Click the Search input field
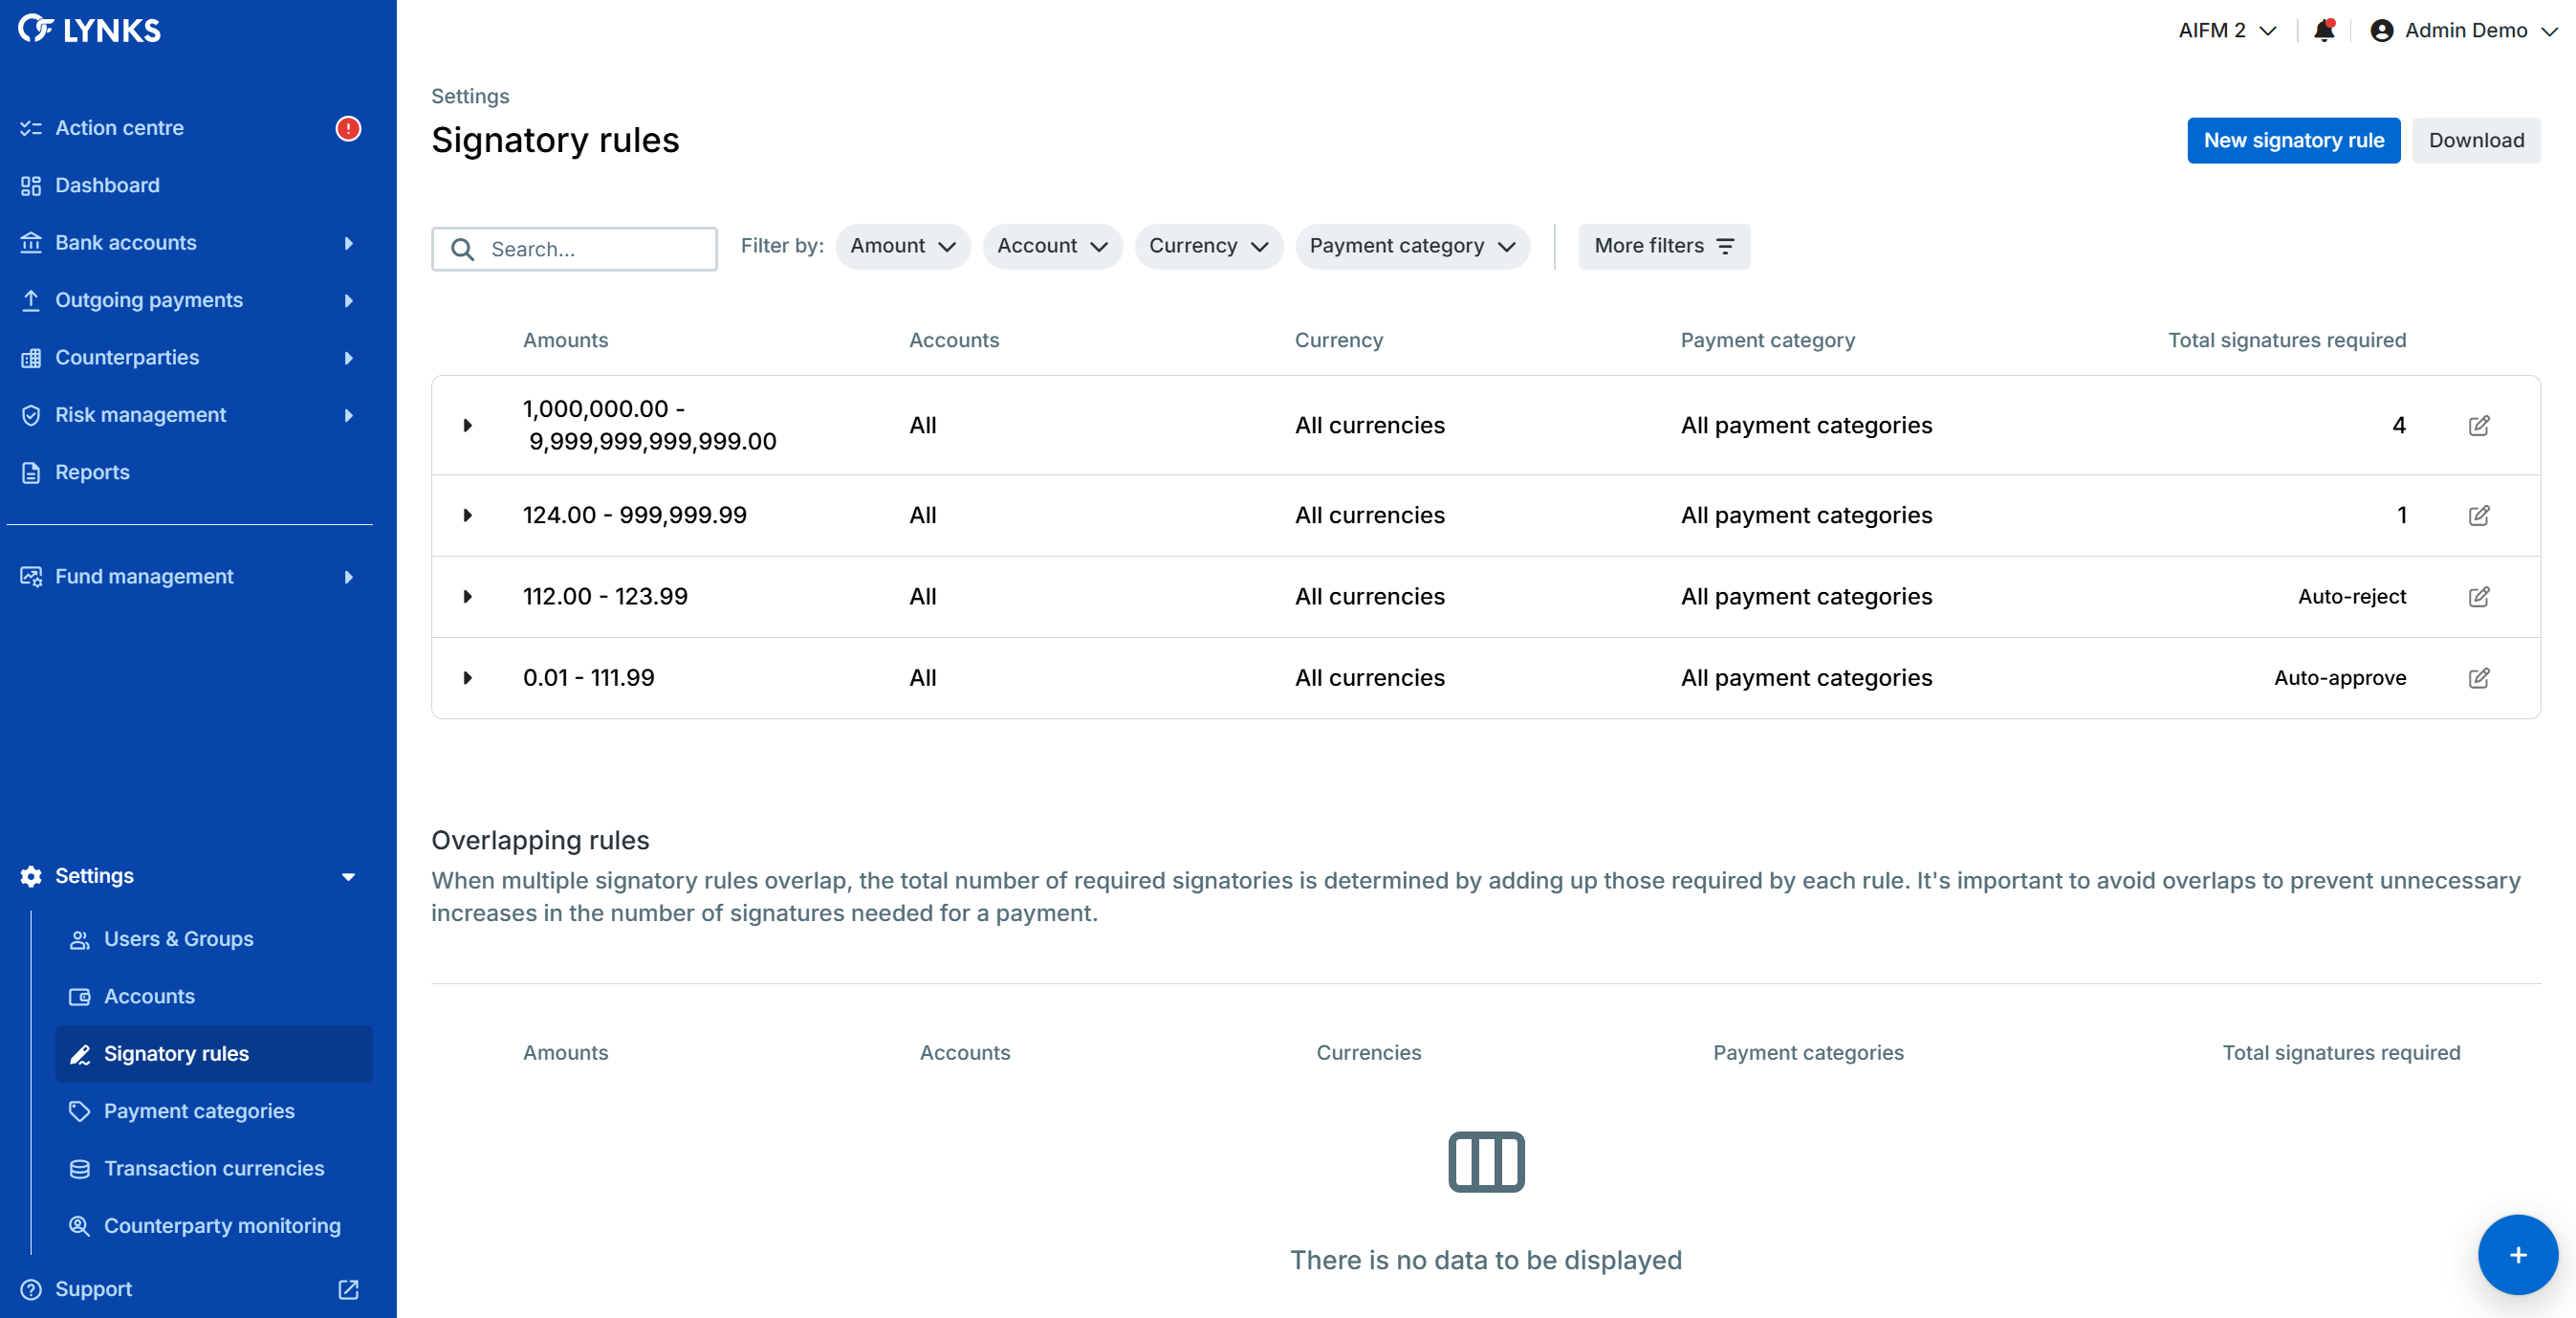Image resolution: width=2576 pixels, height=1318 pixels. tap(590, 249)
